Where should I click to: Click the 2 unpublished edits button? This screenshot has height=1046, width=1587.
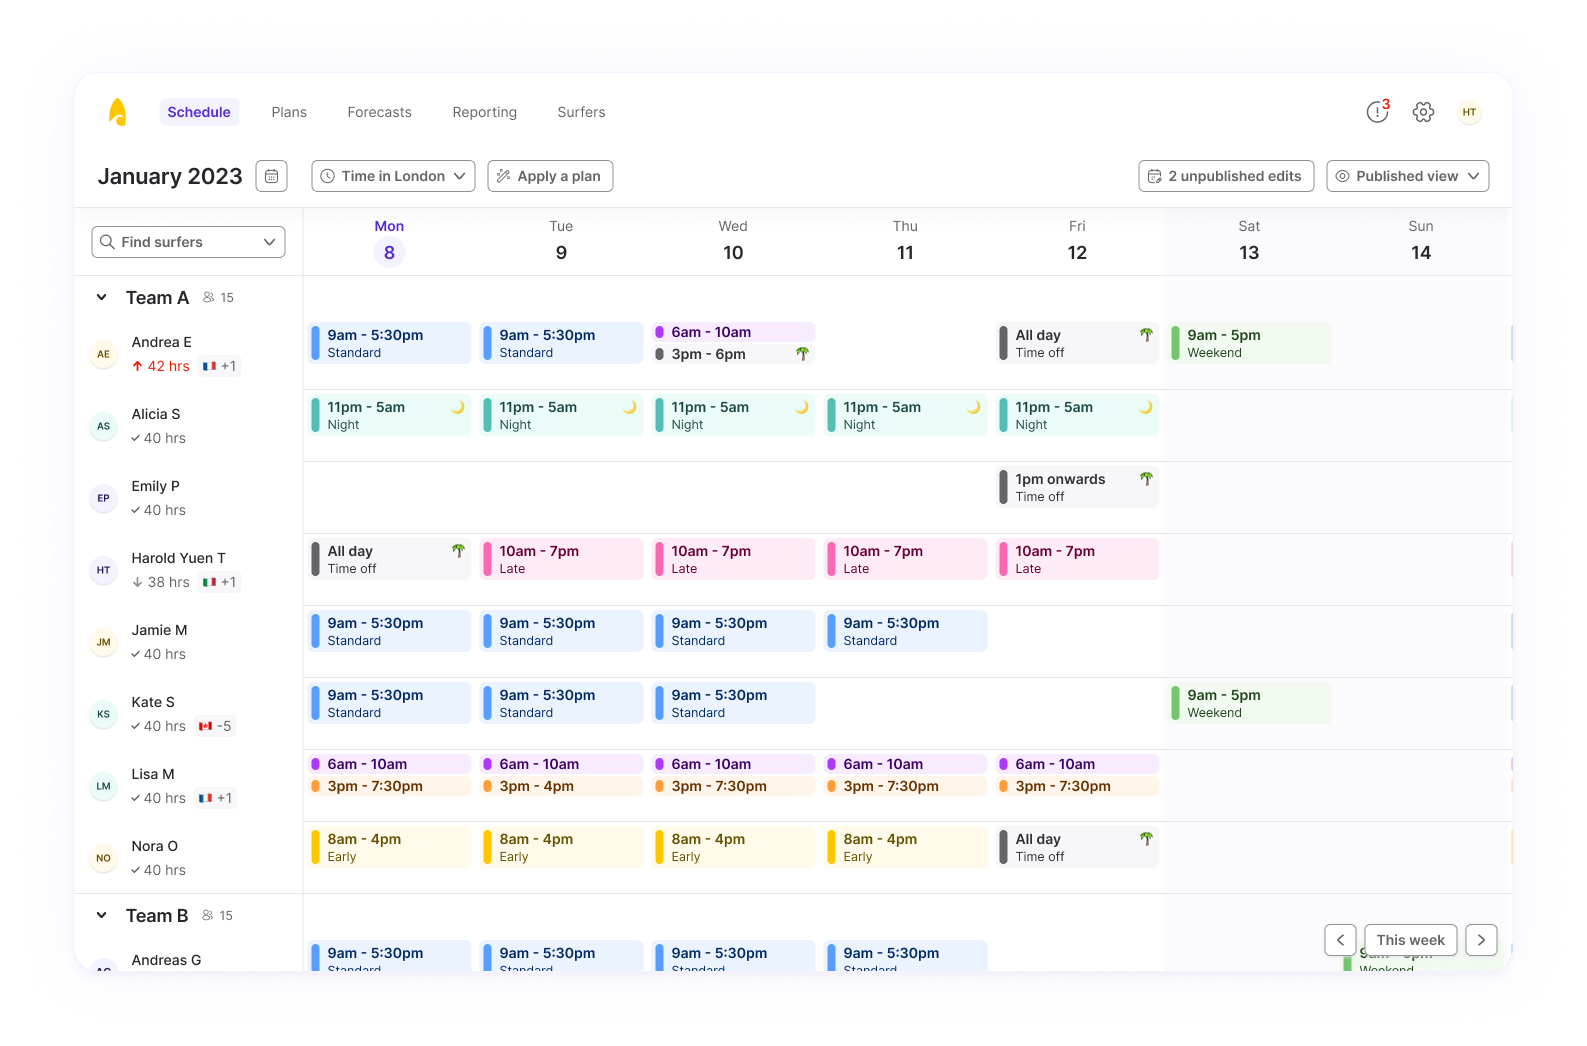[1225, 176]
